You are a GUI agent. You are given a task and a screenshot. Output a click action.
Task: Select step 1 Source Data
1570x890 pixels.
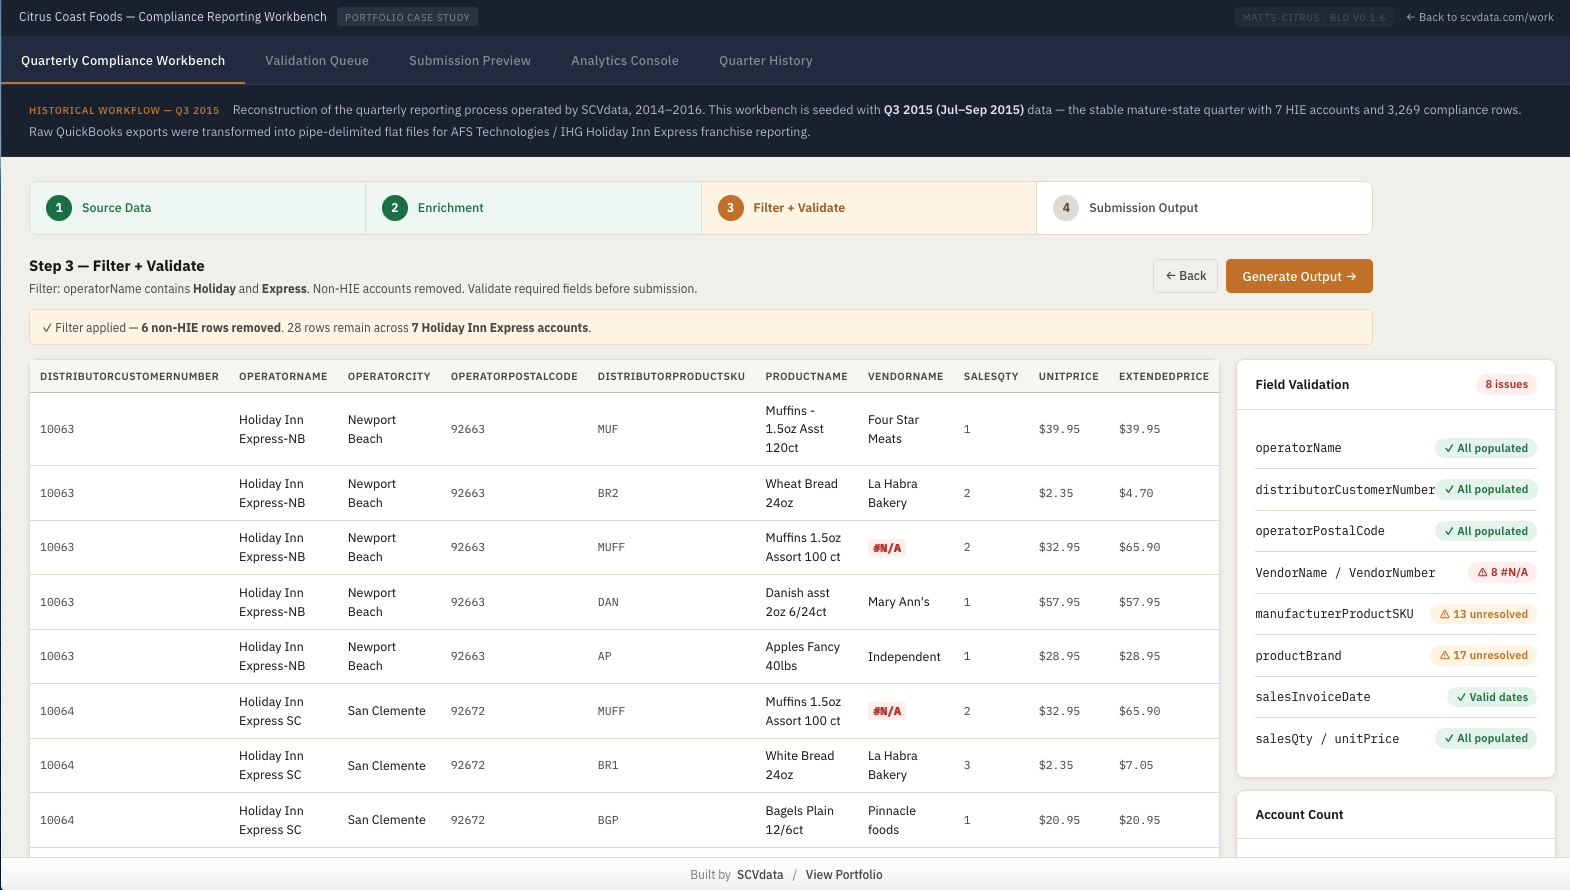pos(198,208)
